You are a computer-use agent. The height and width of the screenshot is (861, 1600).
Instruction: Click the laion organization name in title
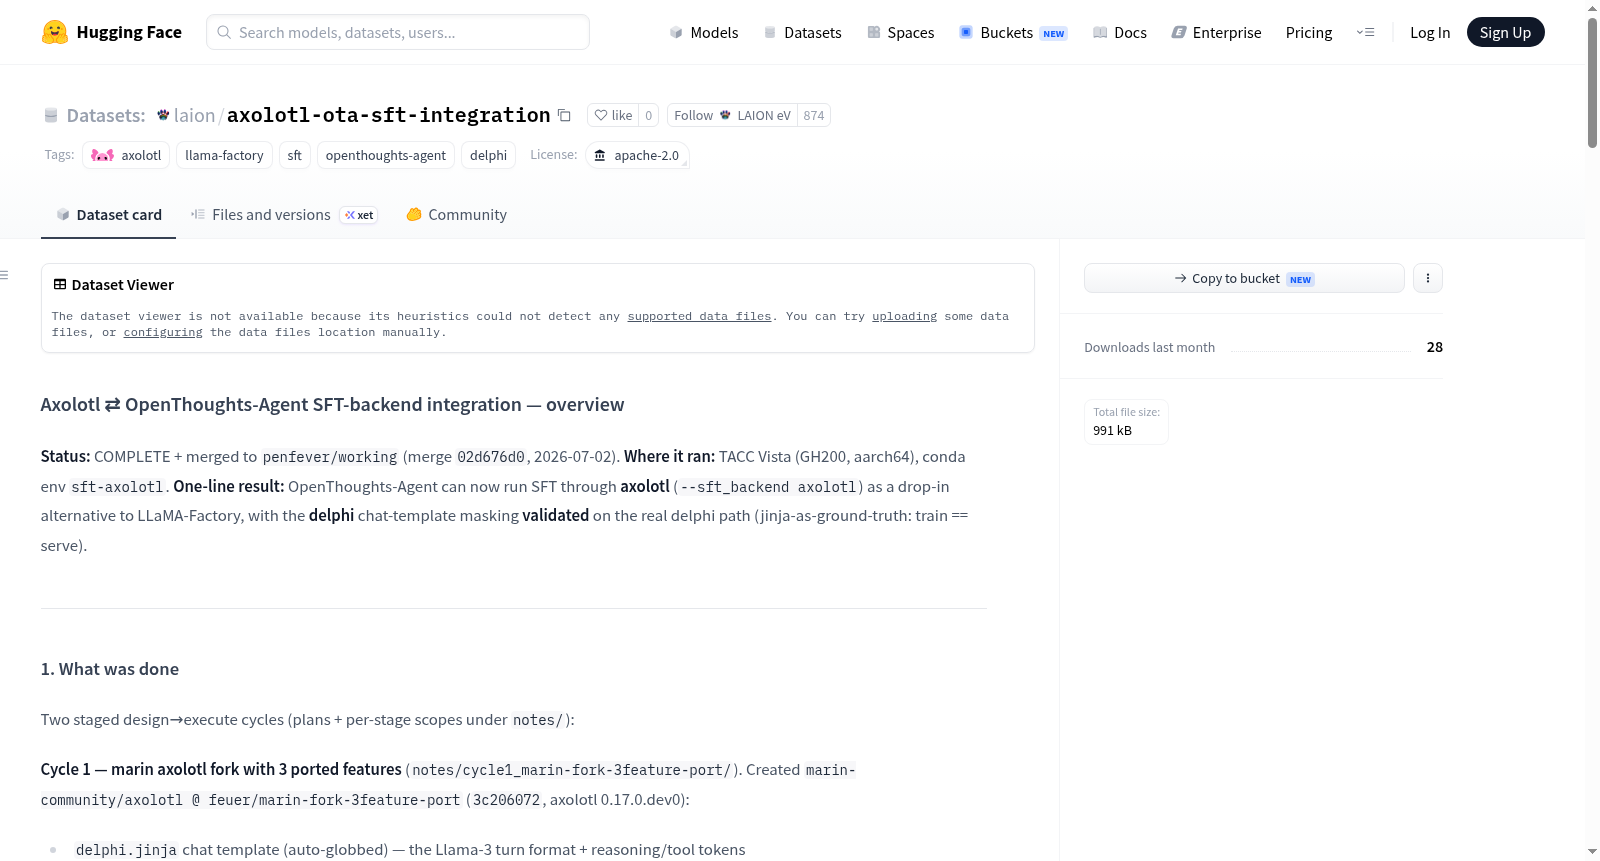194,115
